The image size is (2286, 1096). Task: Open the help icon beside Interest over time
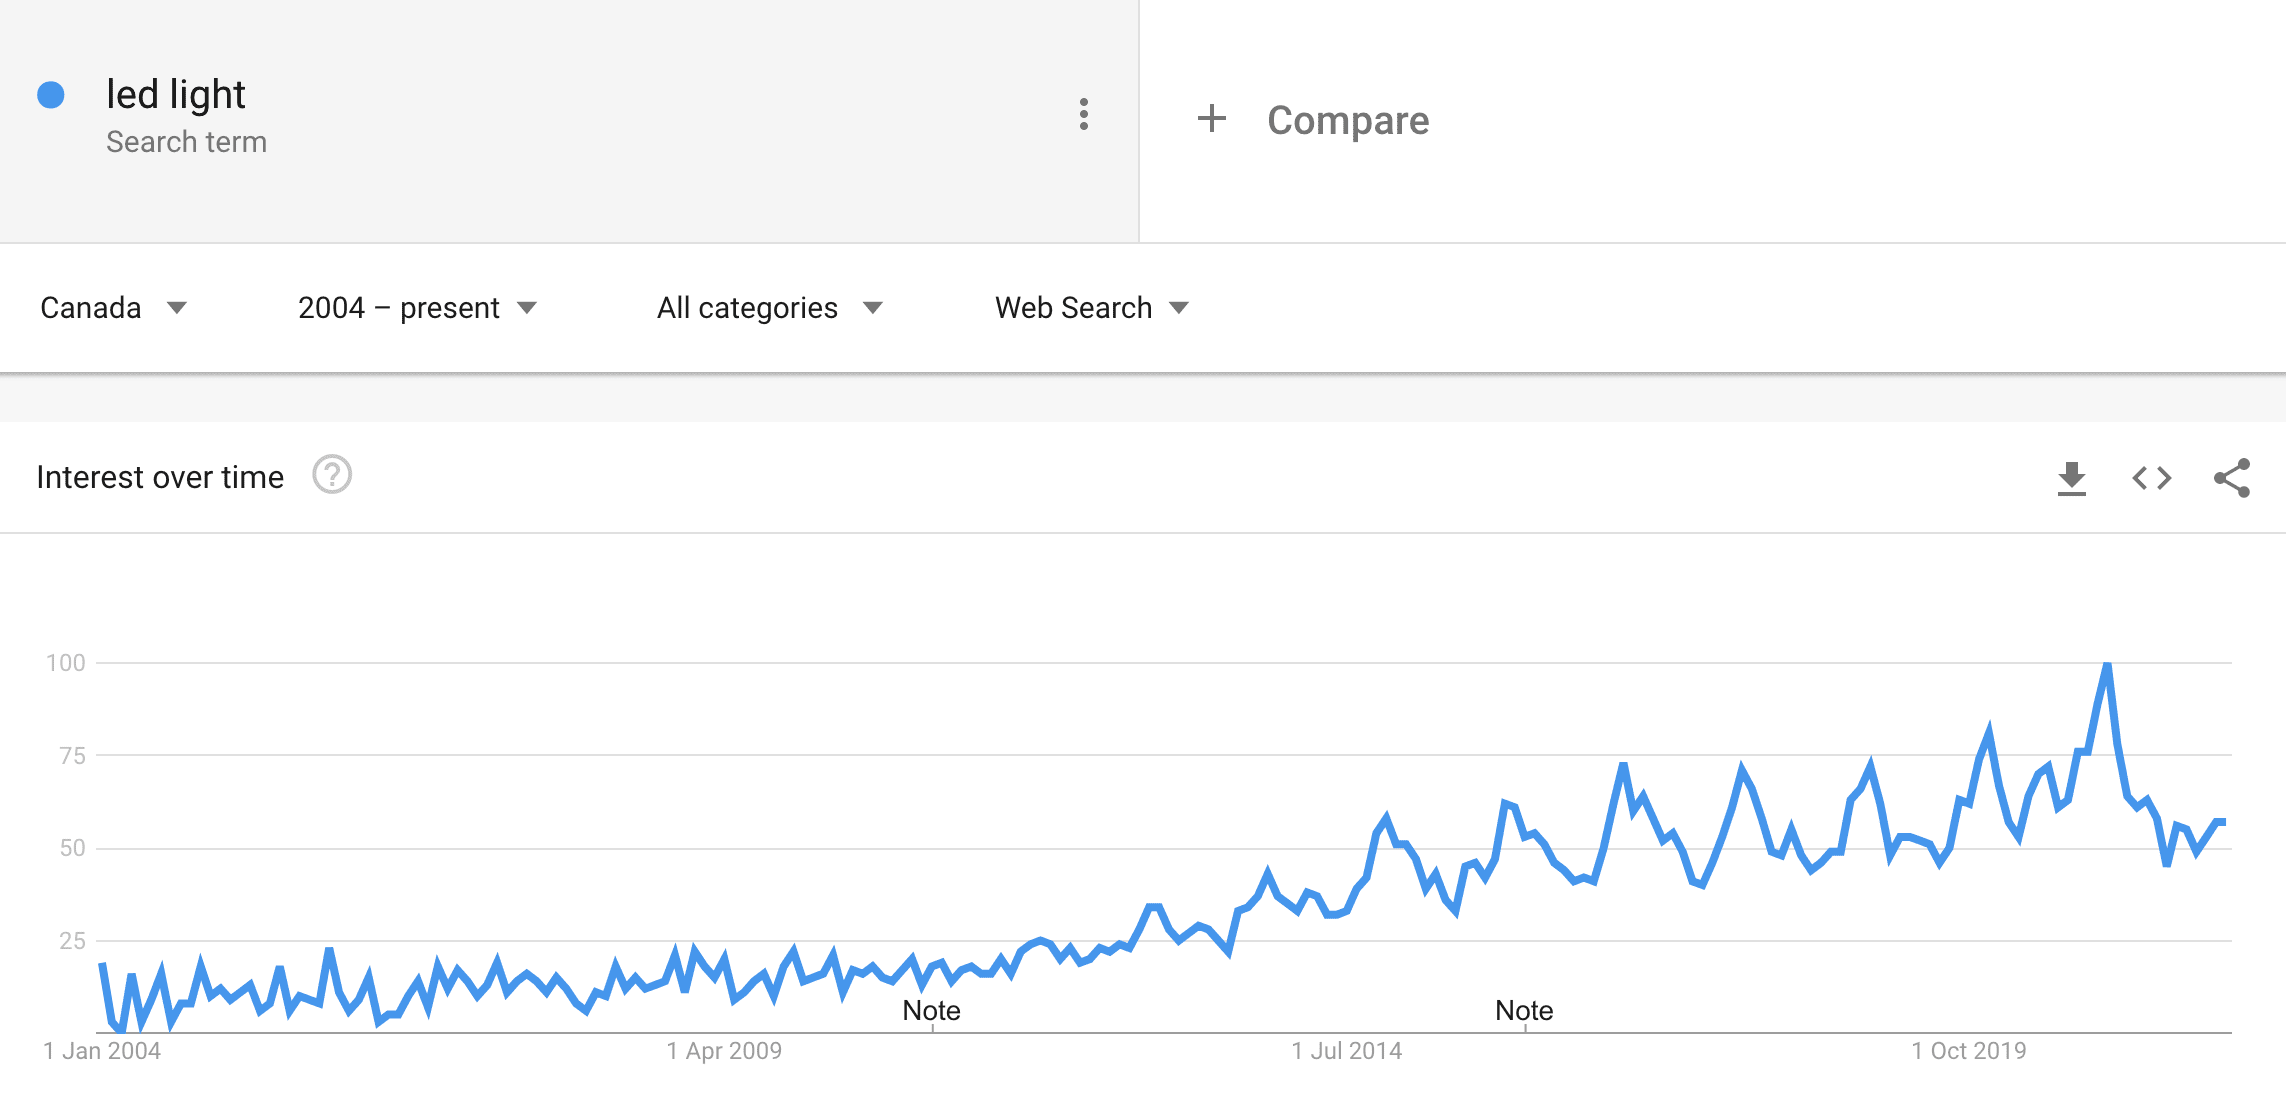[332, 475]
